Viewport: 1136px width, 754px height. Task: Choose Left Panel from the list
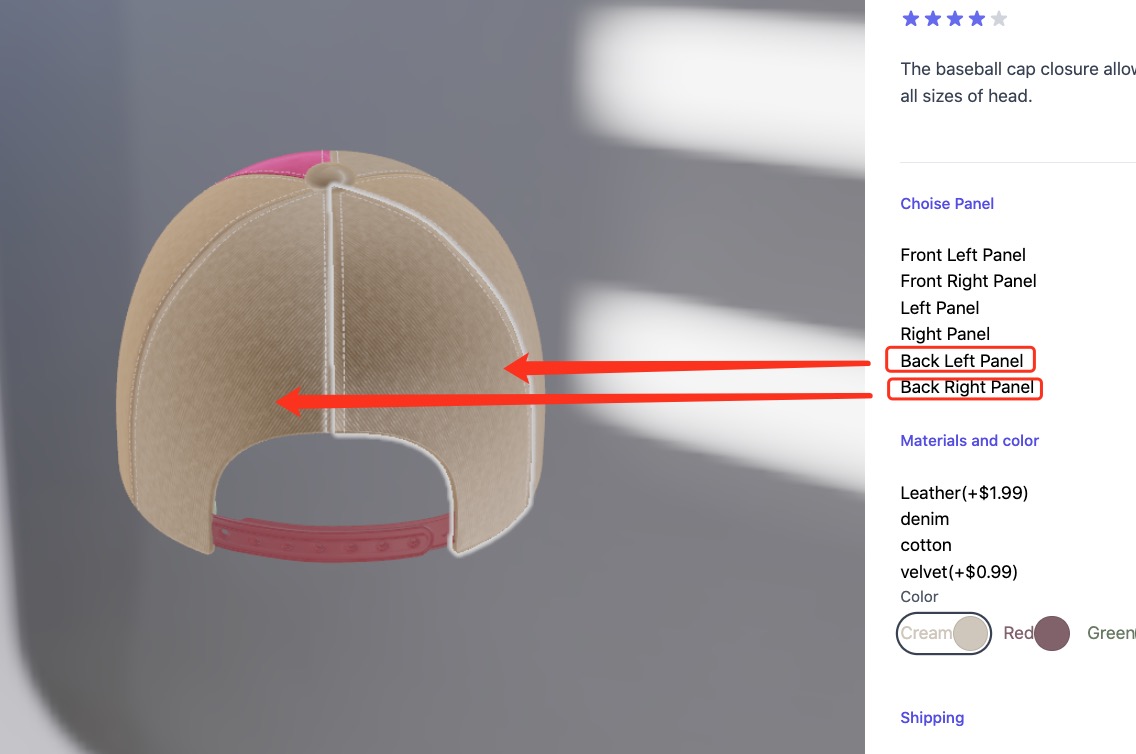pyautogui.click(x=940, y=308)
